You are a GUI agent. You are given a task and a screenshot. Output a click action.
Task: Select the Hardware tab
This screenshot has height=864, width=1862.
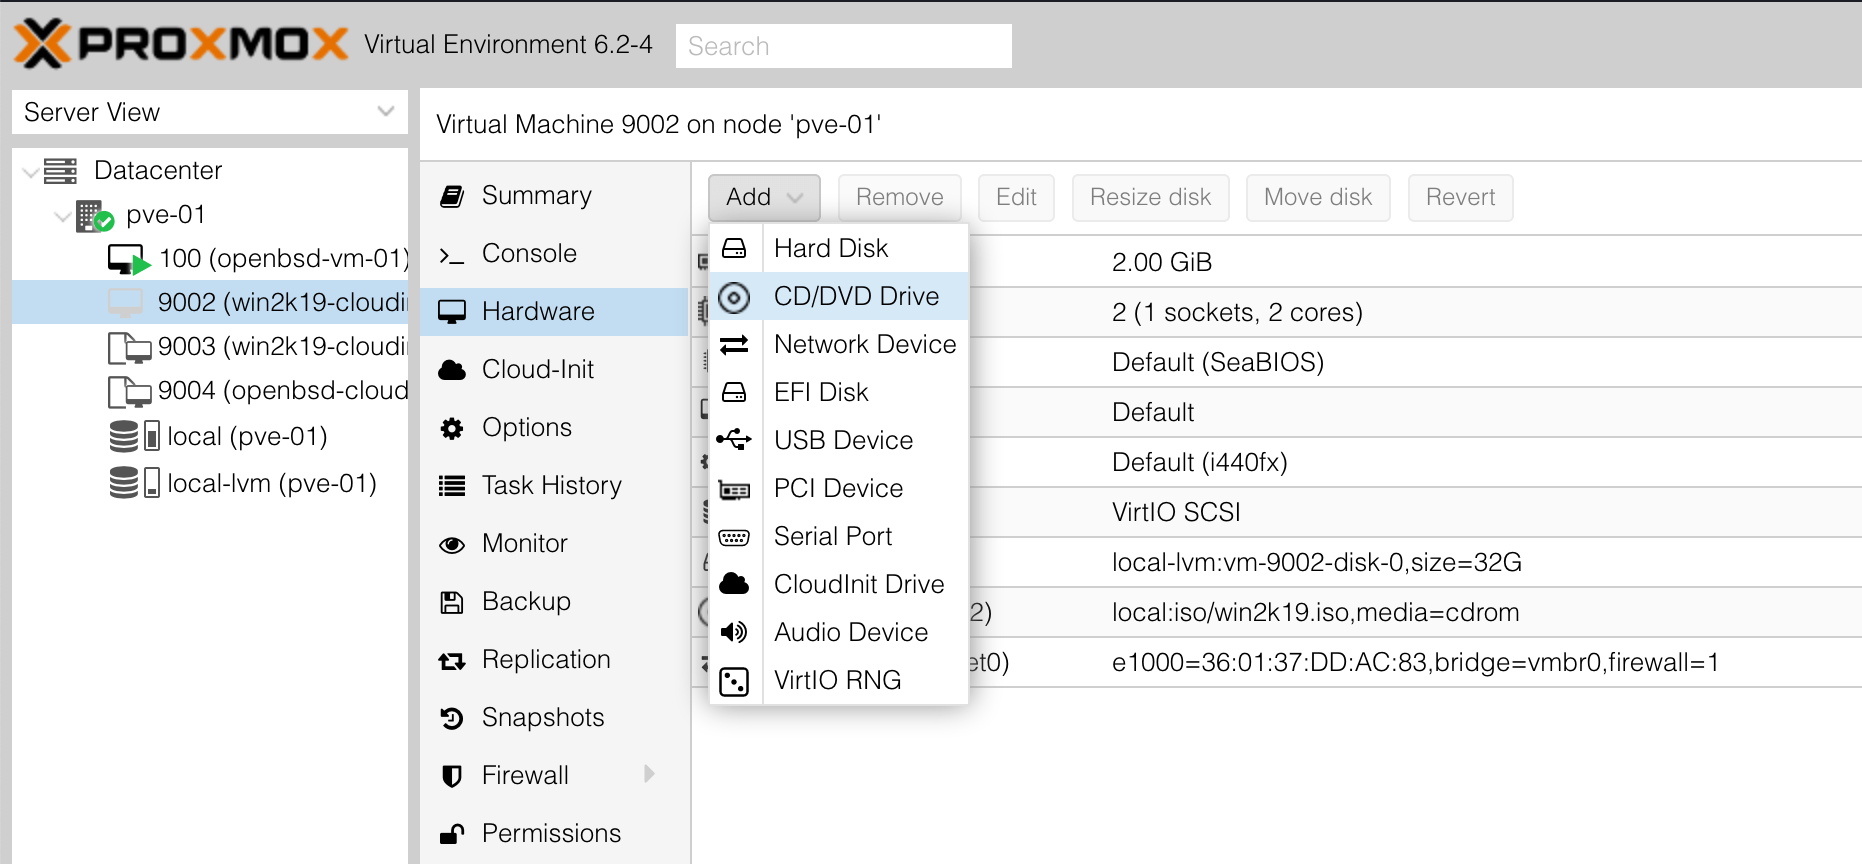coord(554,311)
